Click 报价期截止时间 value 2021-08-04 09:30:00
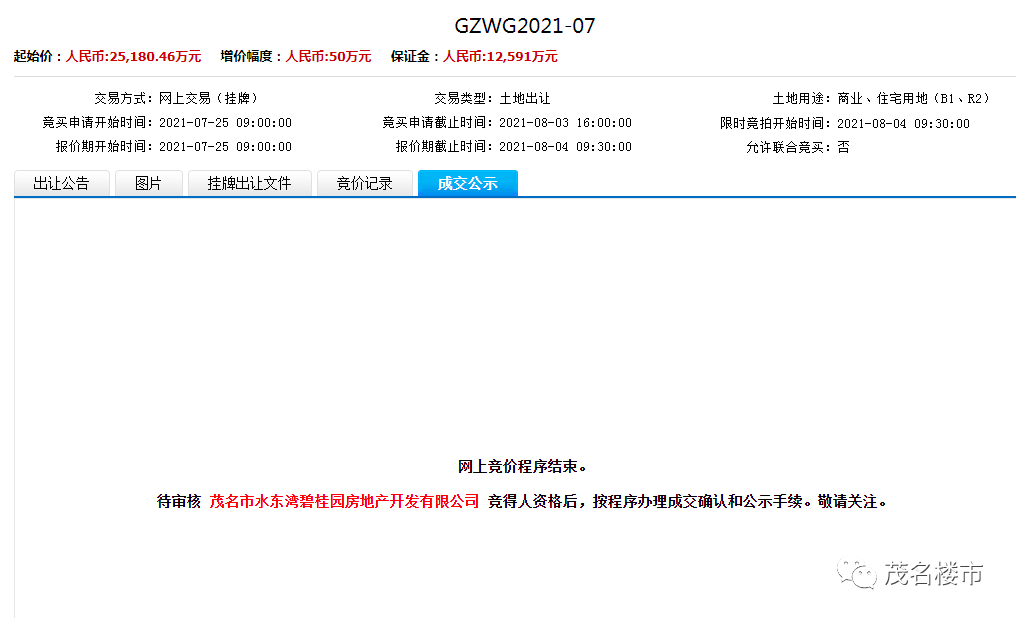 click(566, 146)
